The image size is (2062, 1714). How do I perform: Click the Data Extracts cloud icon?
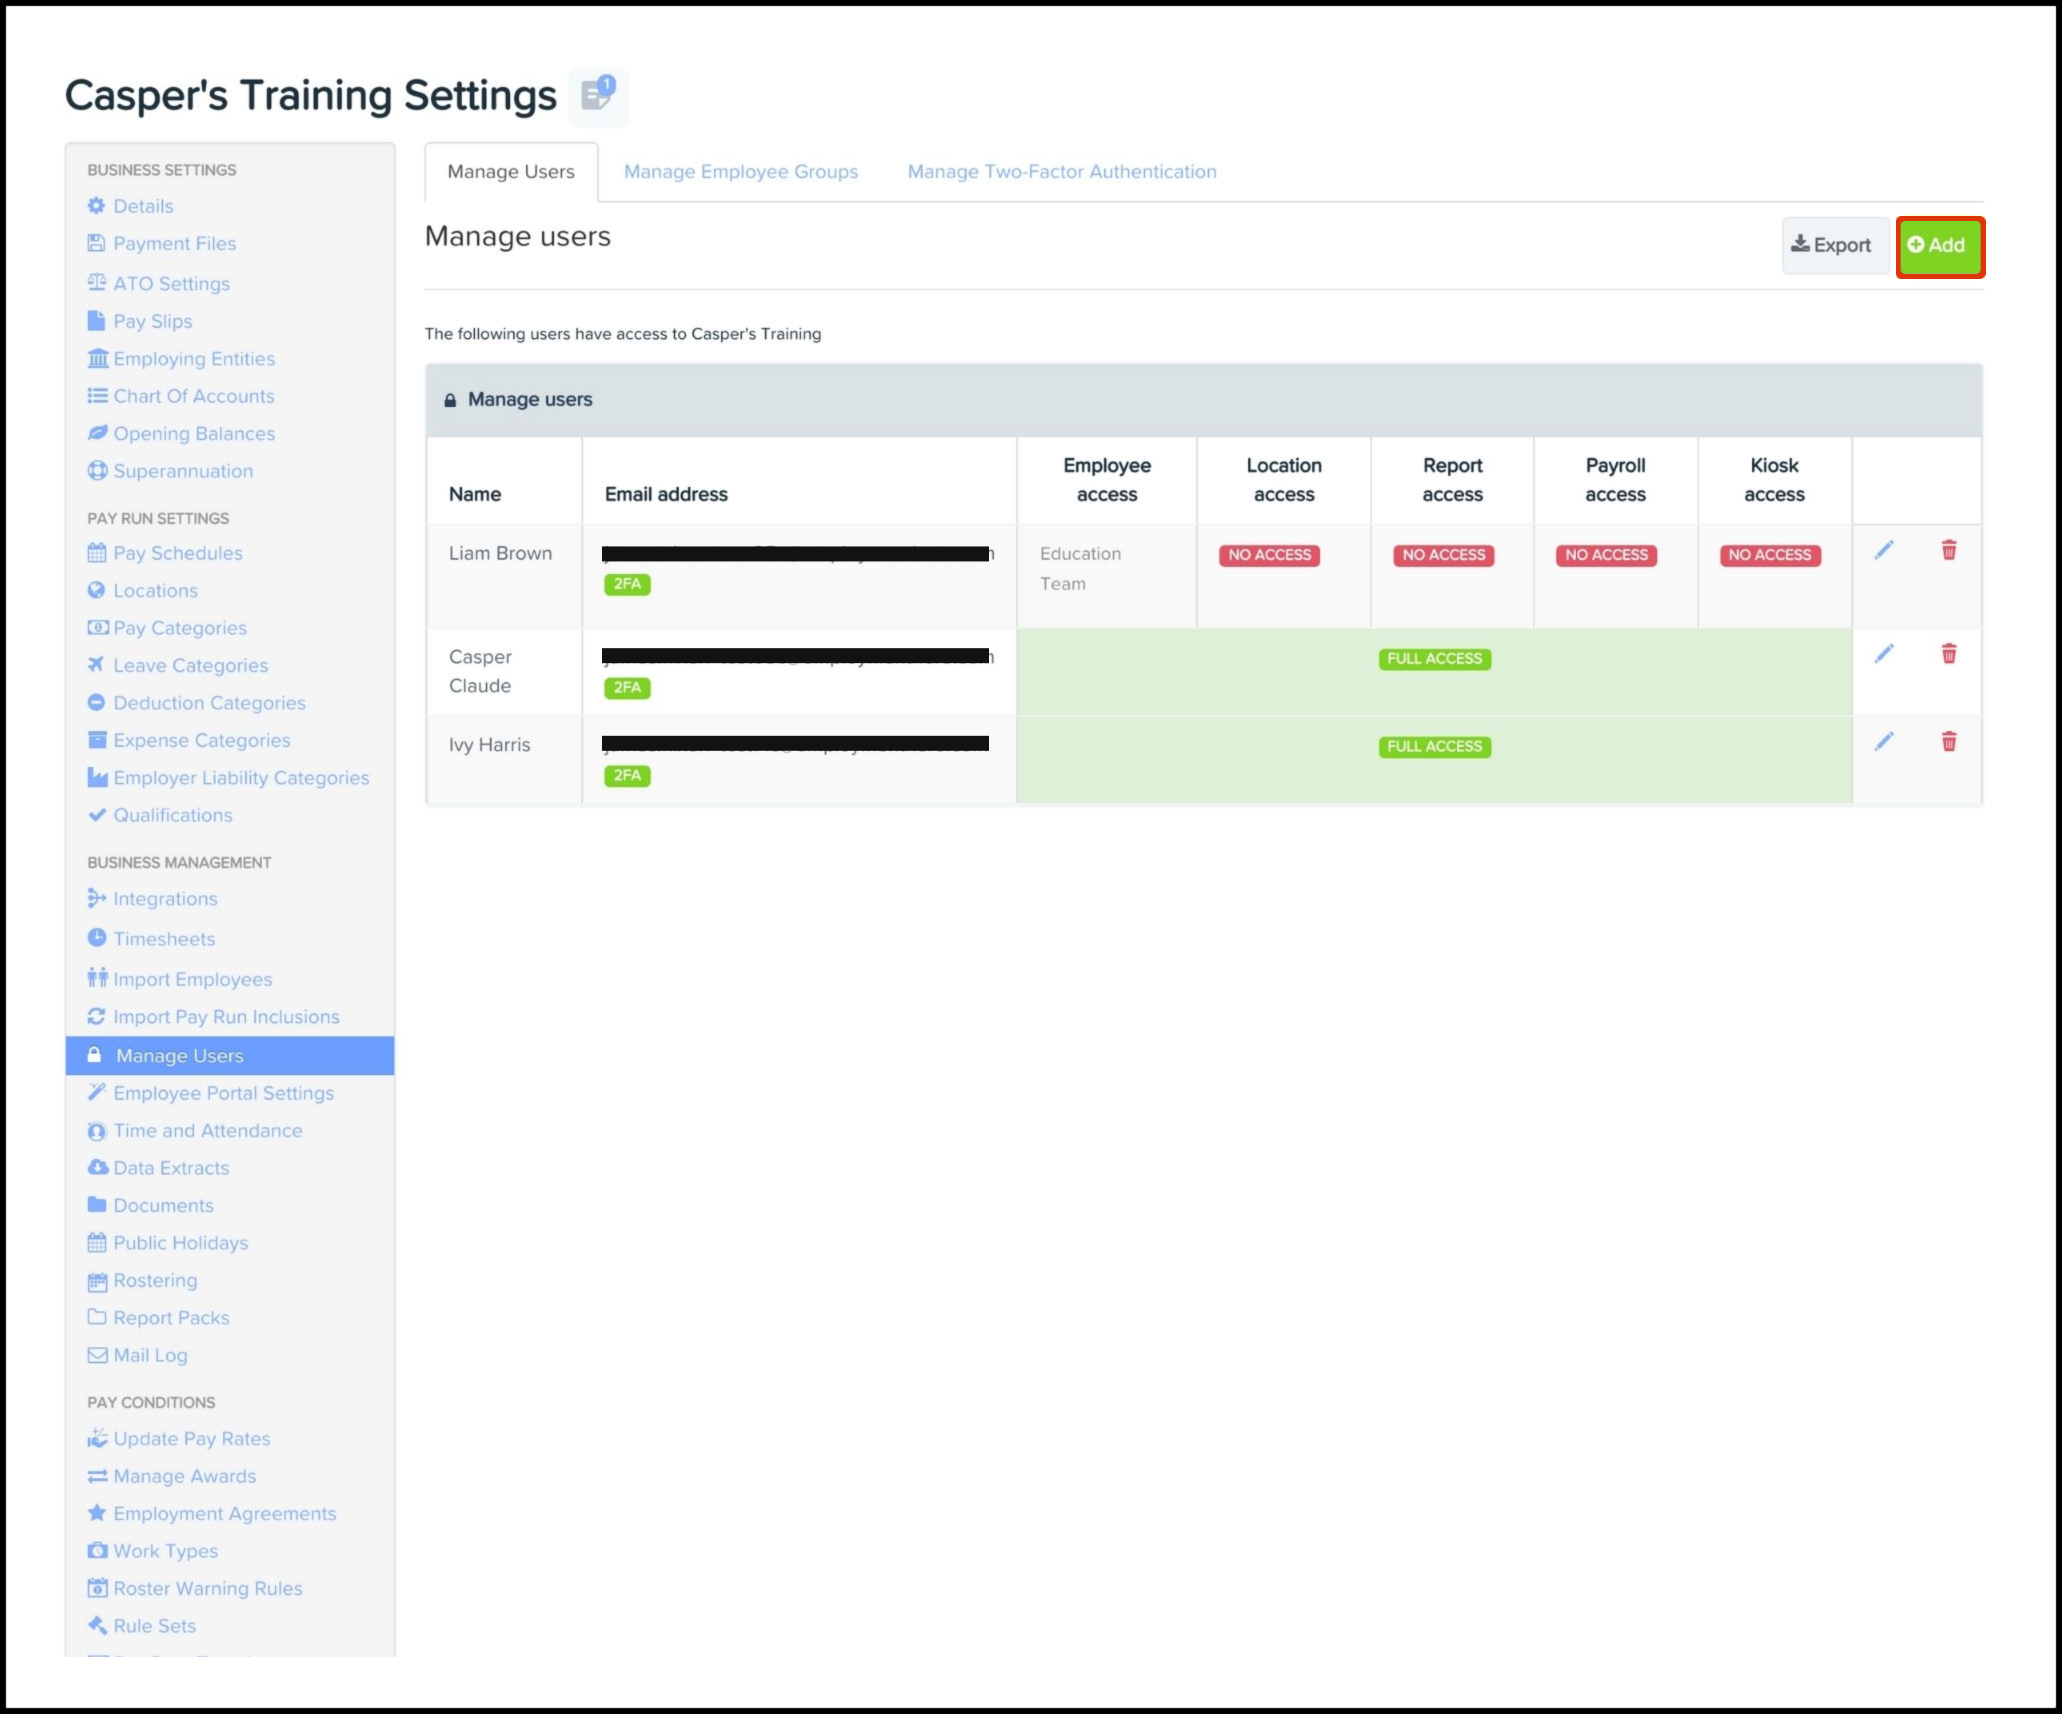pyautogui.click(x=97, y=1168)
